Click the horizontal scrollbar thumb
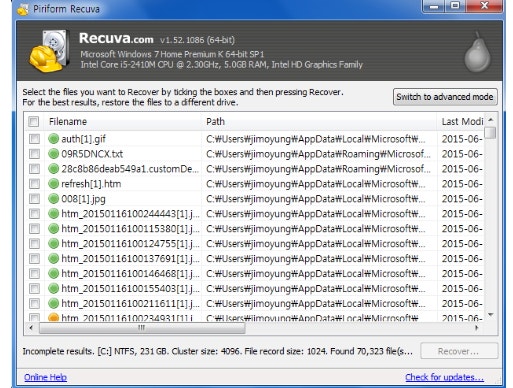 tap(142, 328)
